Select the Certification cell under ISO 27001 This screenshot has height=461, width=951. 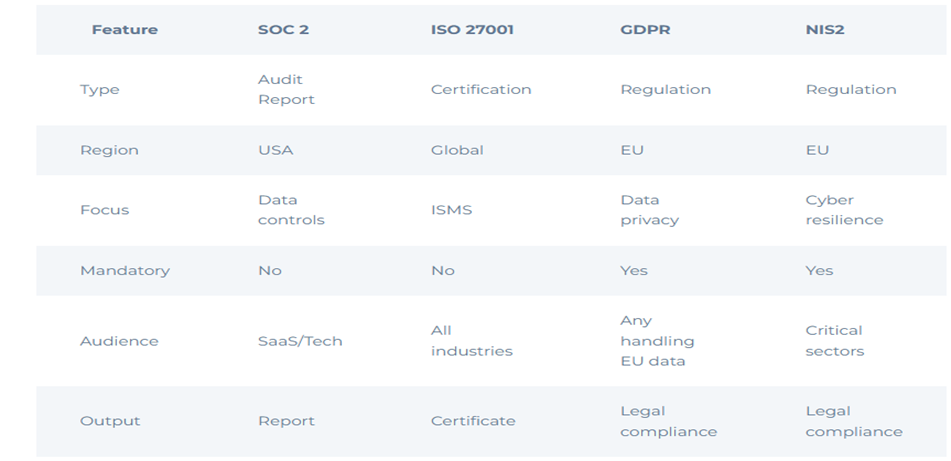coord(481,89)
